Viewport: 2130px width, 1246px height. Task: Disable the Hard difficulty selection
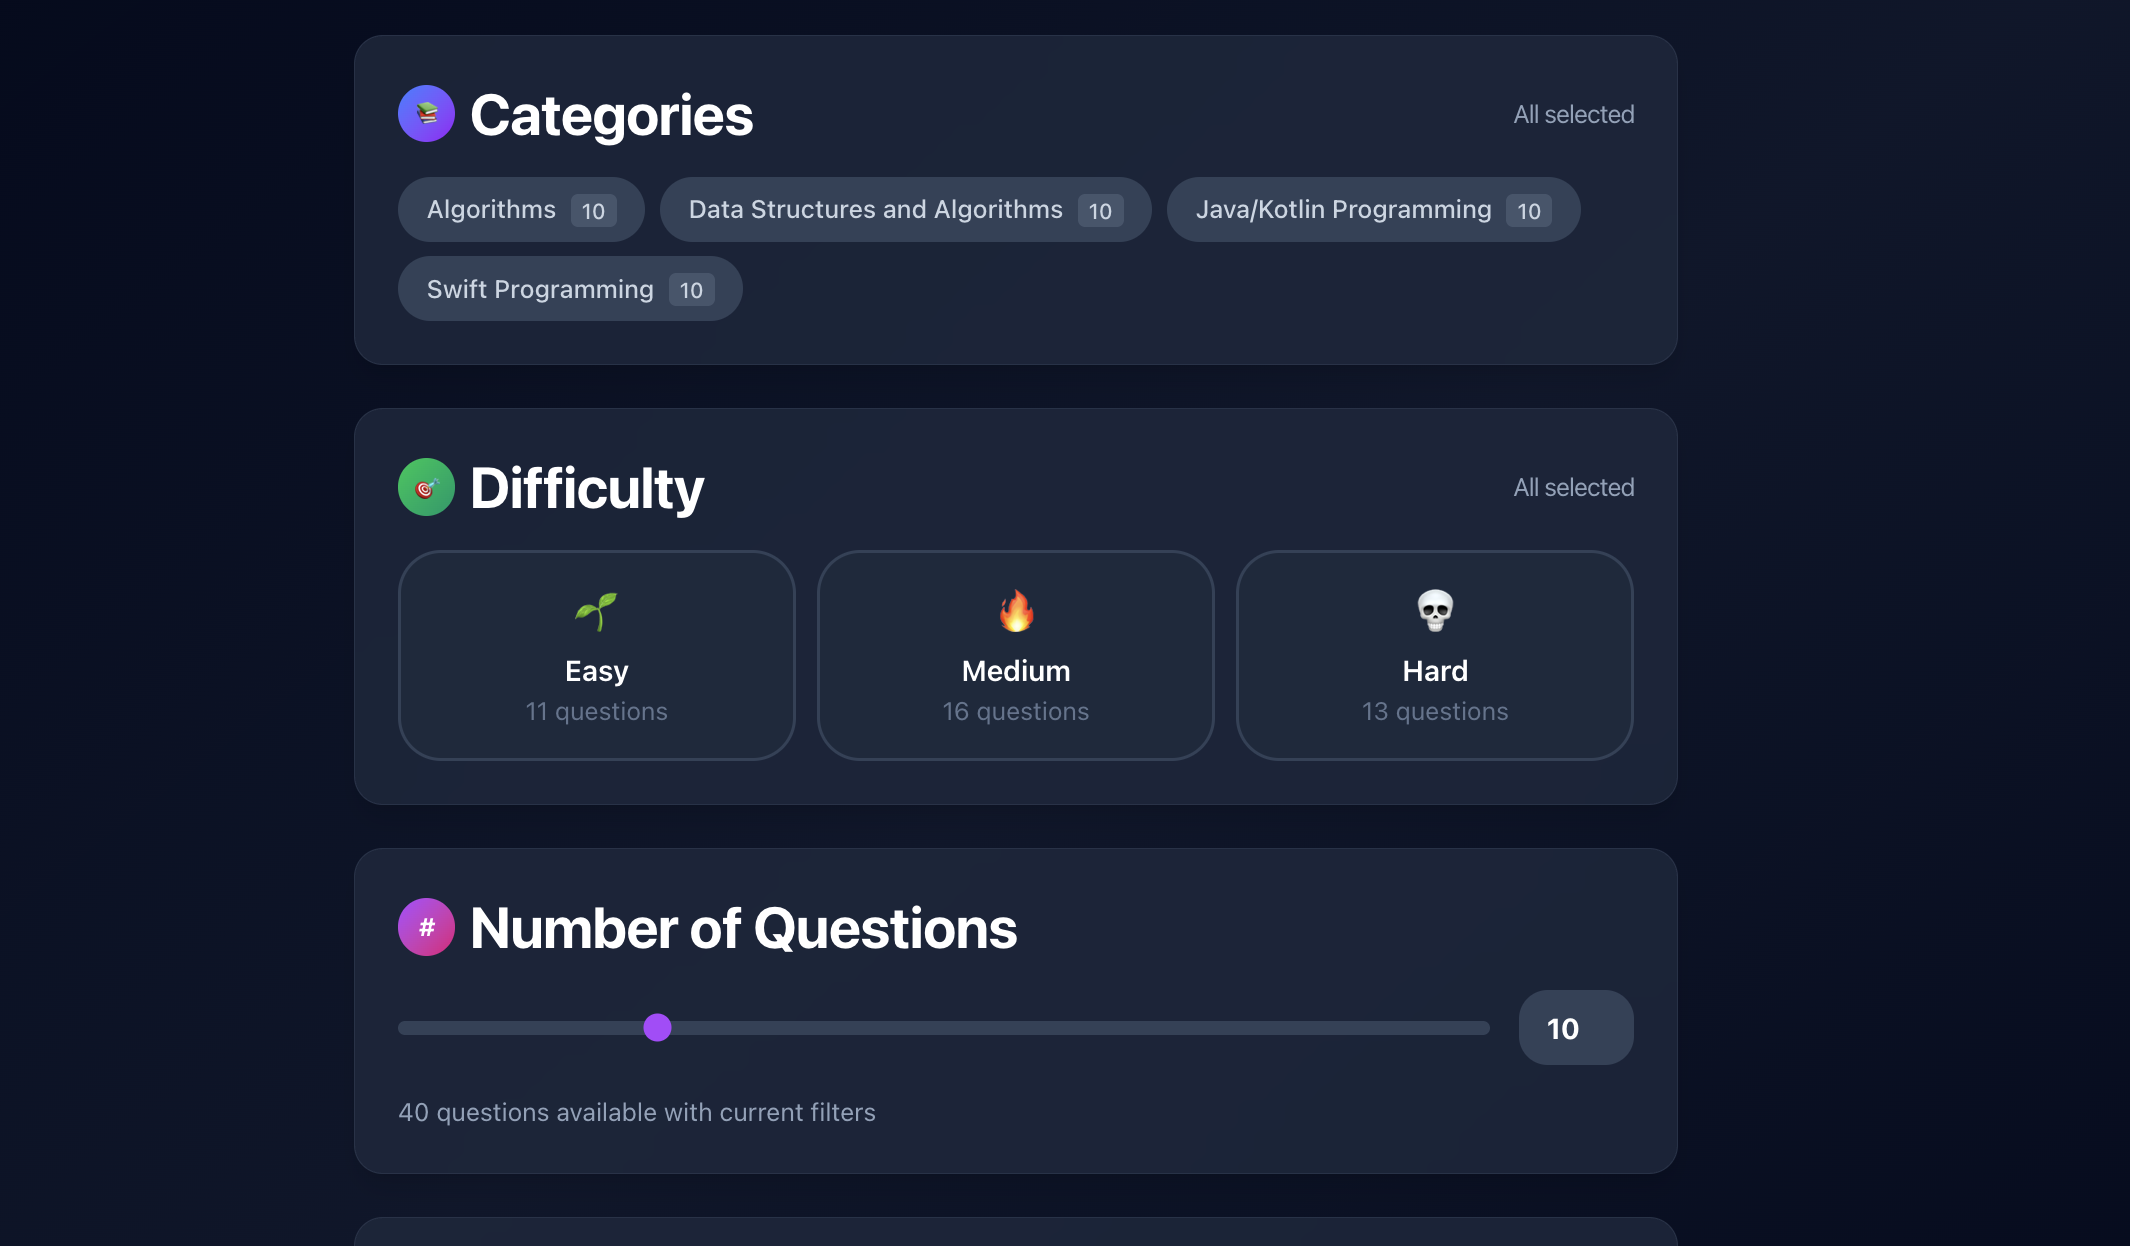pos(1434,656)
